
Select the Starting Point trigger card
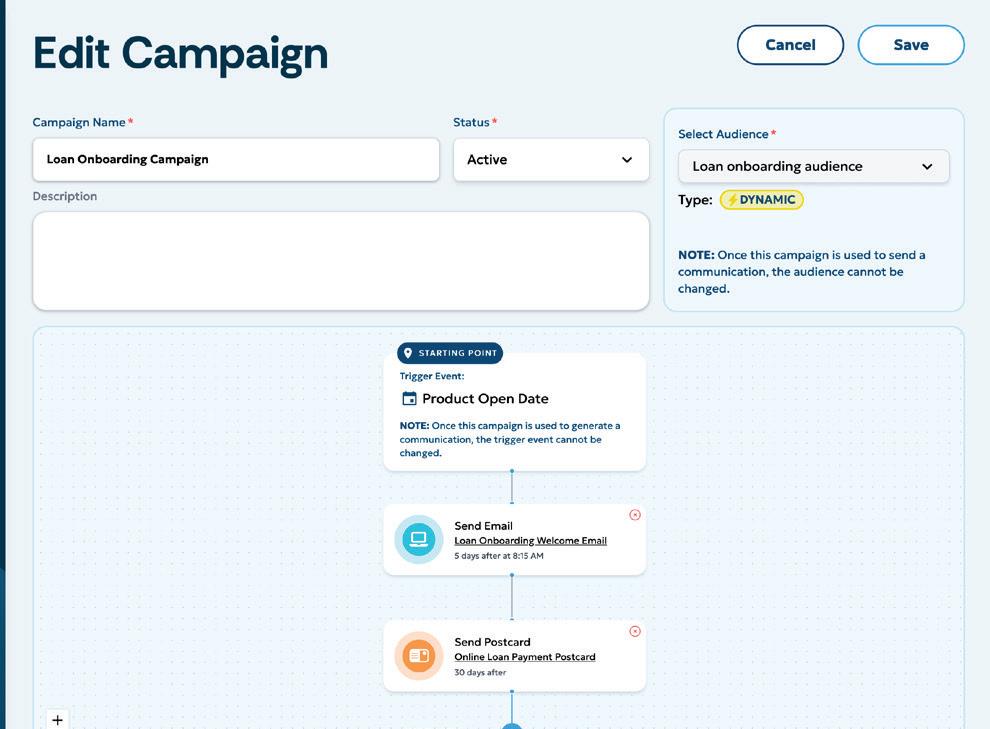514,420
